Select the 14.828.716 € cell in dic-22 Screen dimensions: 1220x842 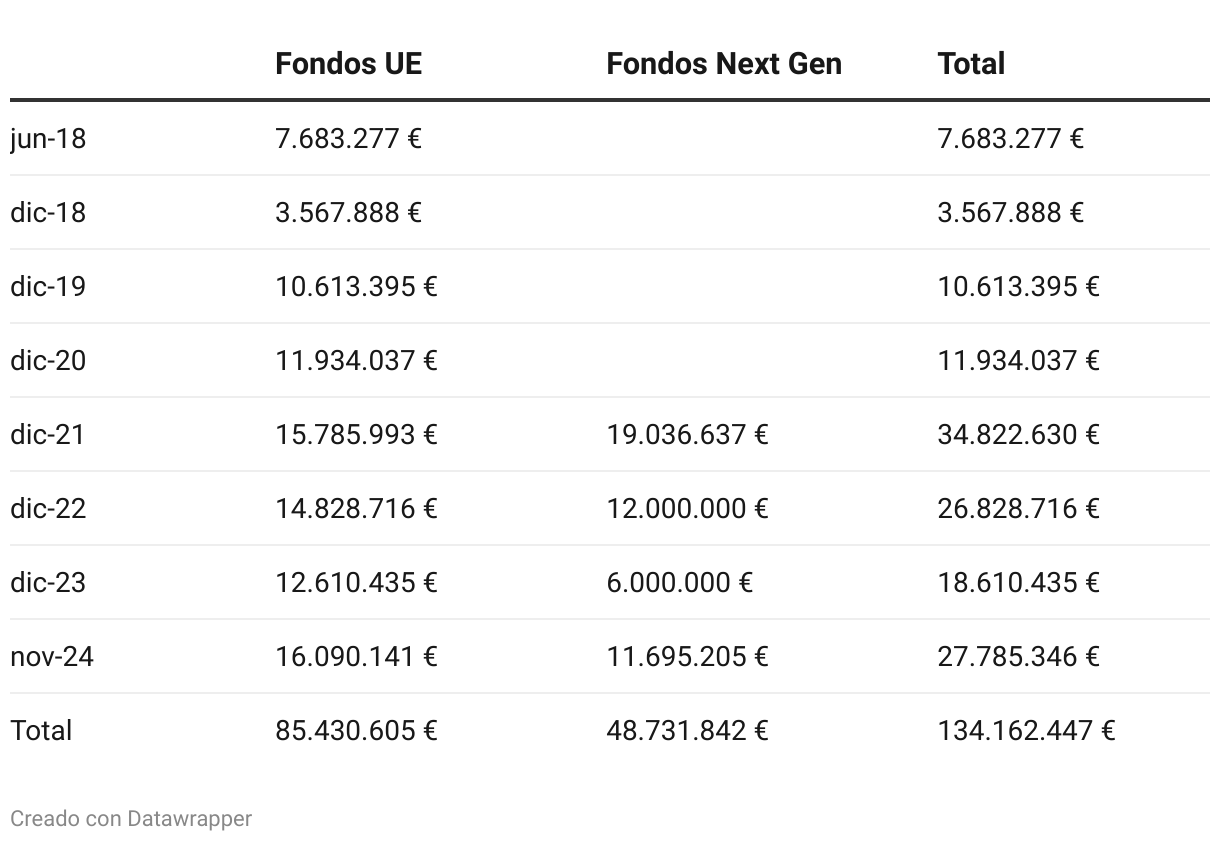[x=356, y=508]
